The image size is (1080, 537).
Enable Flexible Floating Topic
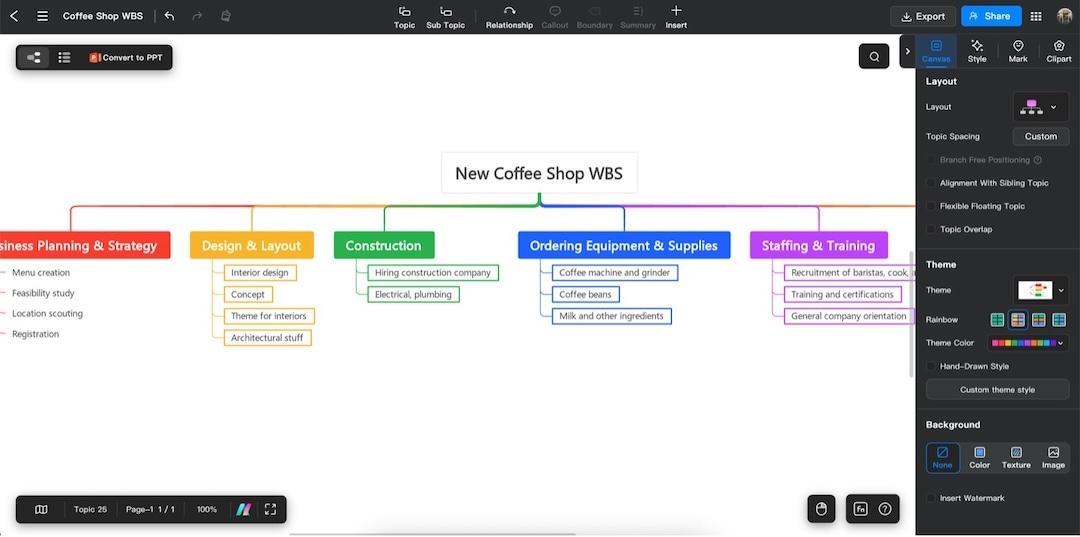coord(931,206)
